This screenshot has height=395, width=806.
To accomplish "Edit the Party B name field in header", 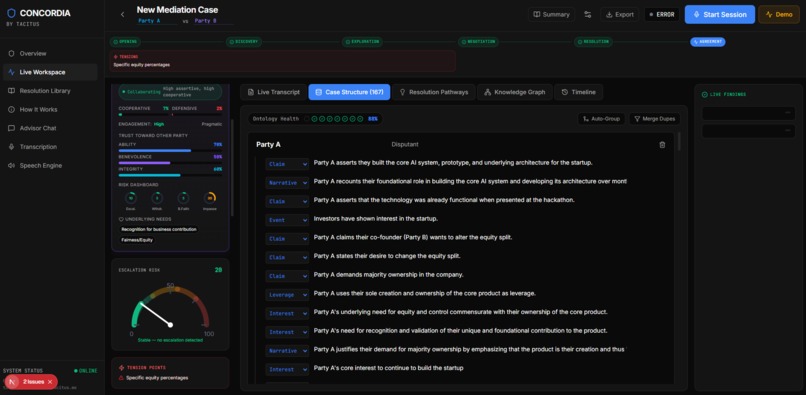I will 213,21.
